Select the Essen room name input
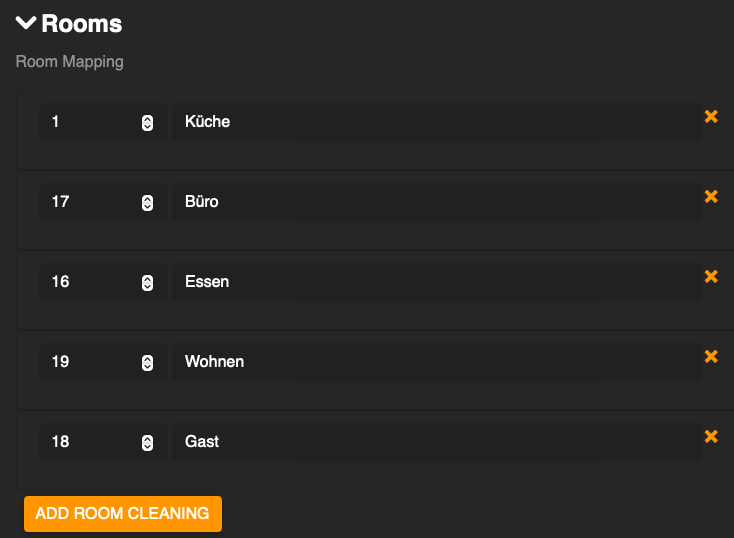 [x=436, y=282]
